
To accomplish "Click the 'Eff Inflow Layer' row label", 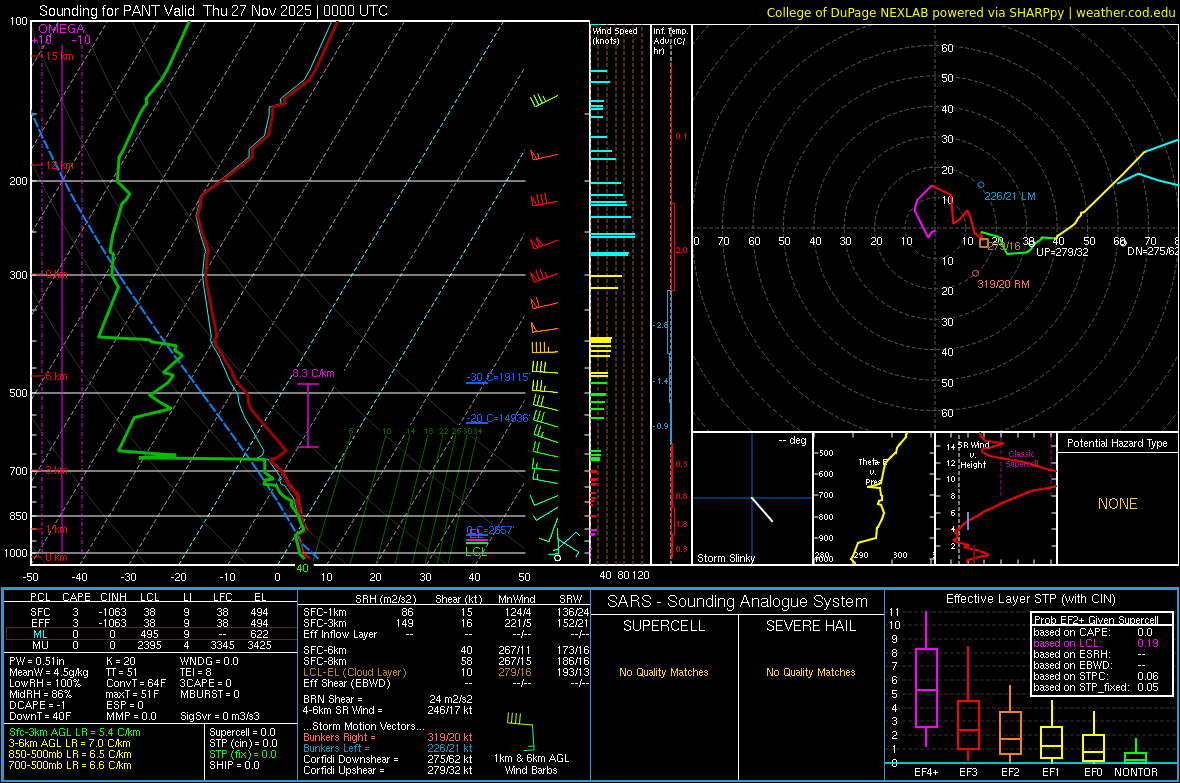I will point(339,634).
